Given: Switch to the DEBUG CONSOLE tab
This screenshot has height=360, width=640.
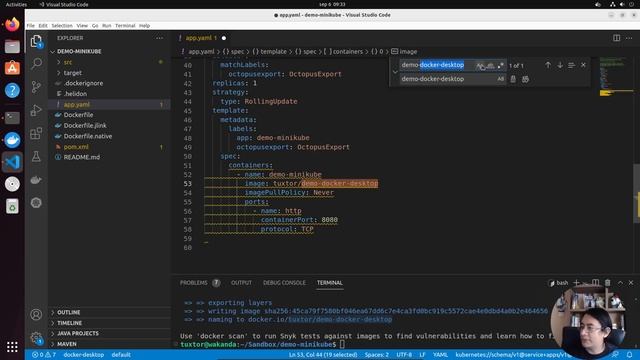Looking at the screenshot, I should point(284,282).
